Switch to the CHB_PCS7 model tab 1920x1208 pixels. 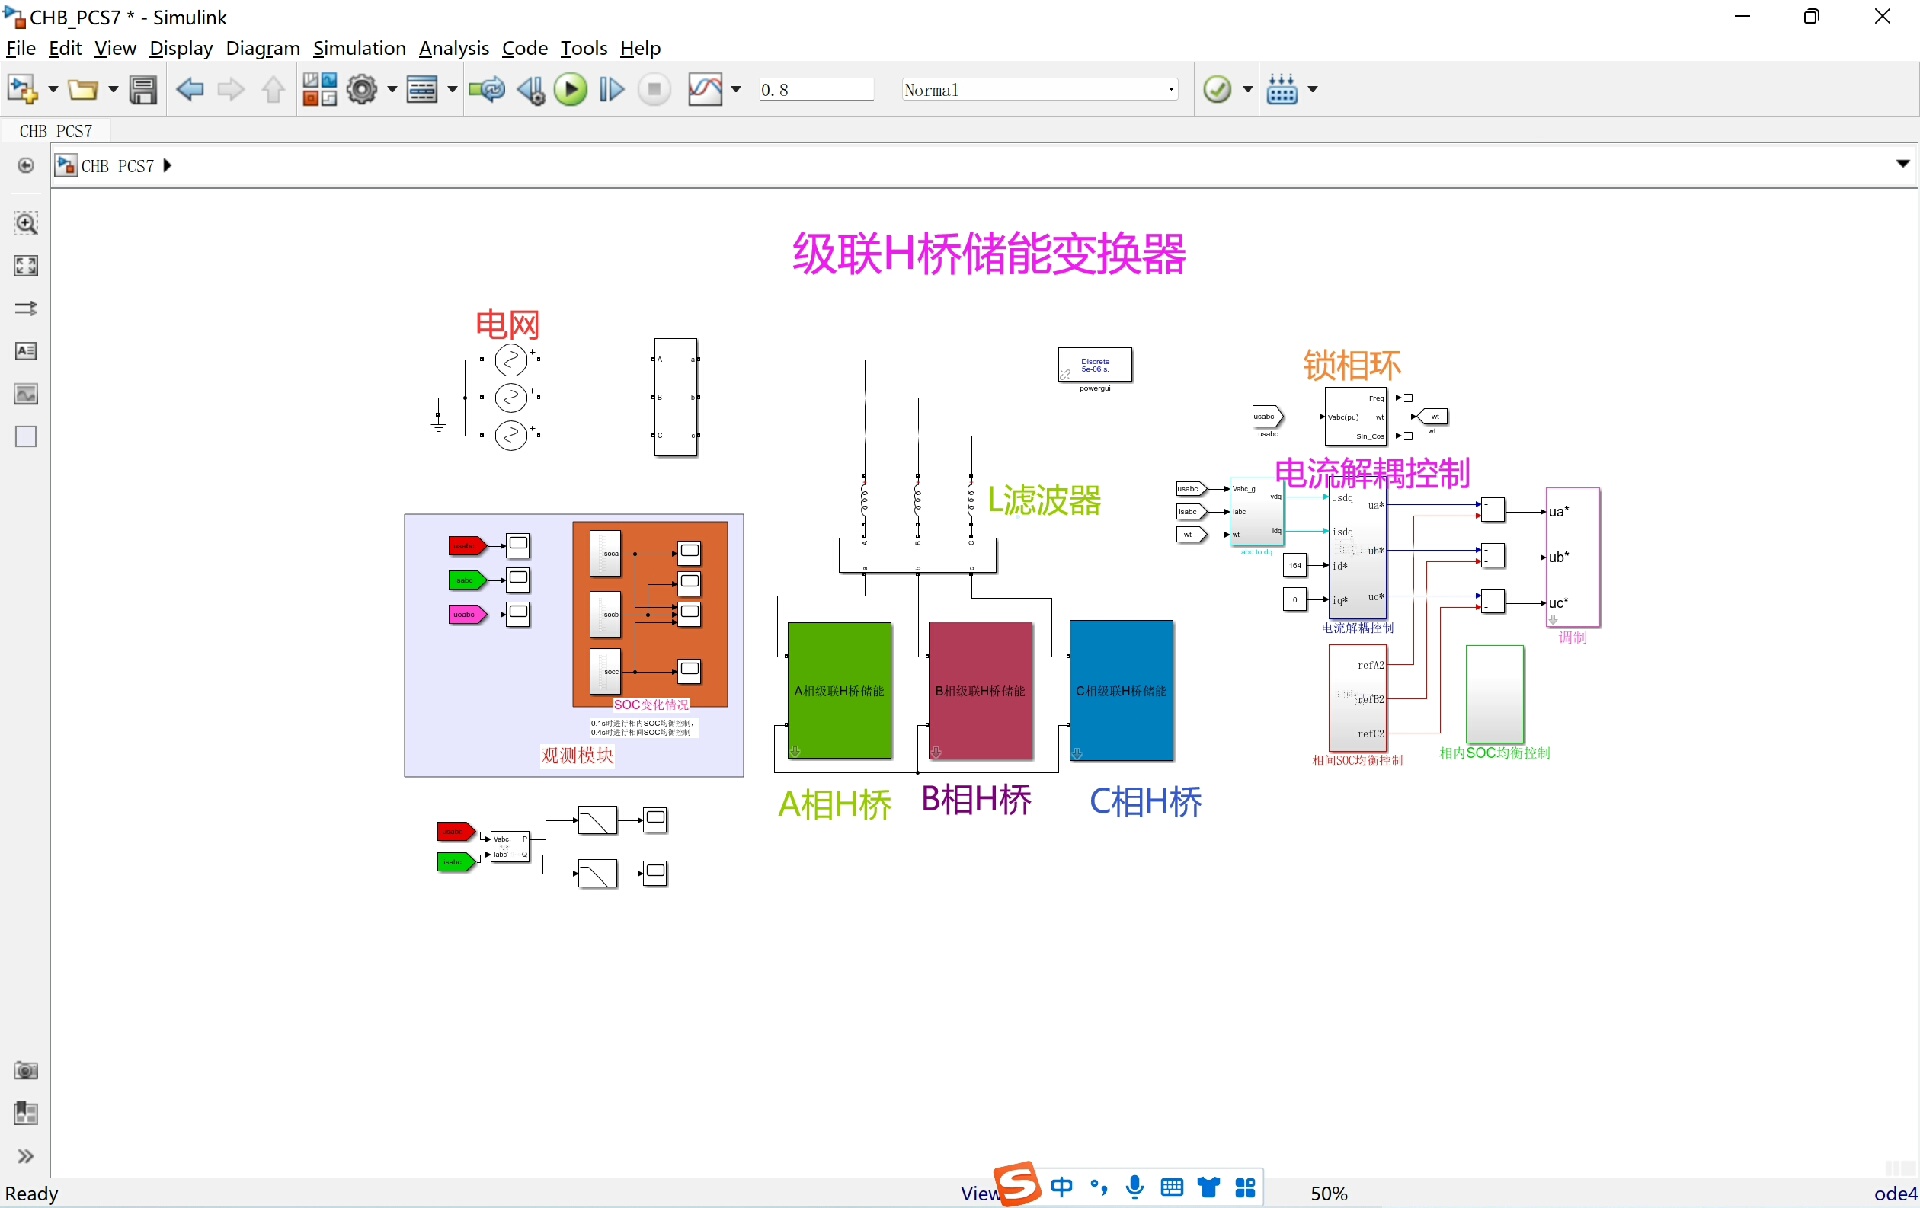point(56,131)
